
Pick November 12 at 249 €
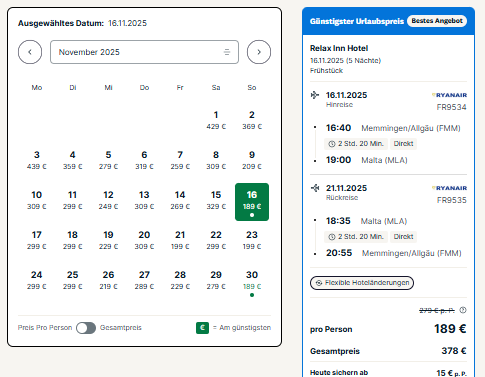coord(108,200)
